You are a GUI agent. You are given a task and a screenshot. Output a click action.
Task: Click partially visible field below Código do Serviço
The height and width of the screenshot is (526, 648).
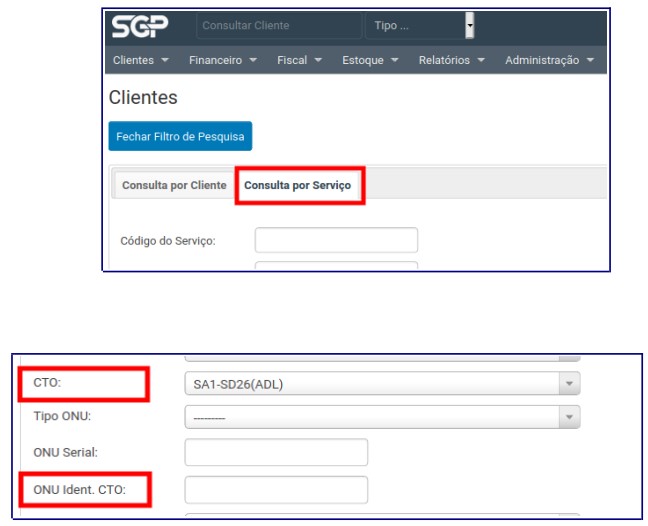pyautogui.click(x=336, y=266)
